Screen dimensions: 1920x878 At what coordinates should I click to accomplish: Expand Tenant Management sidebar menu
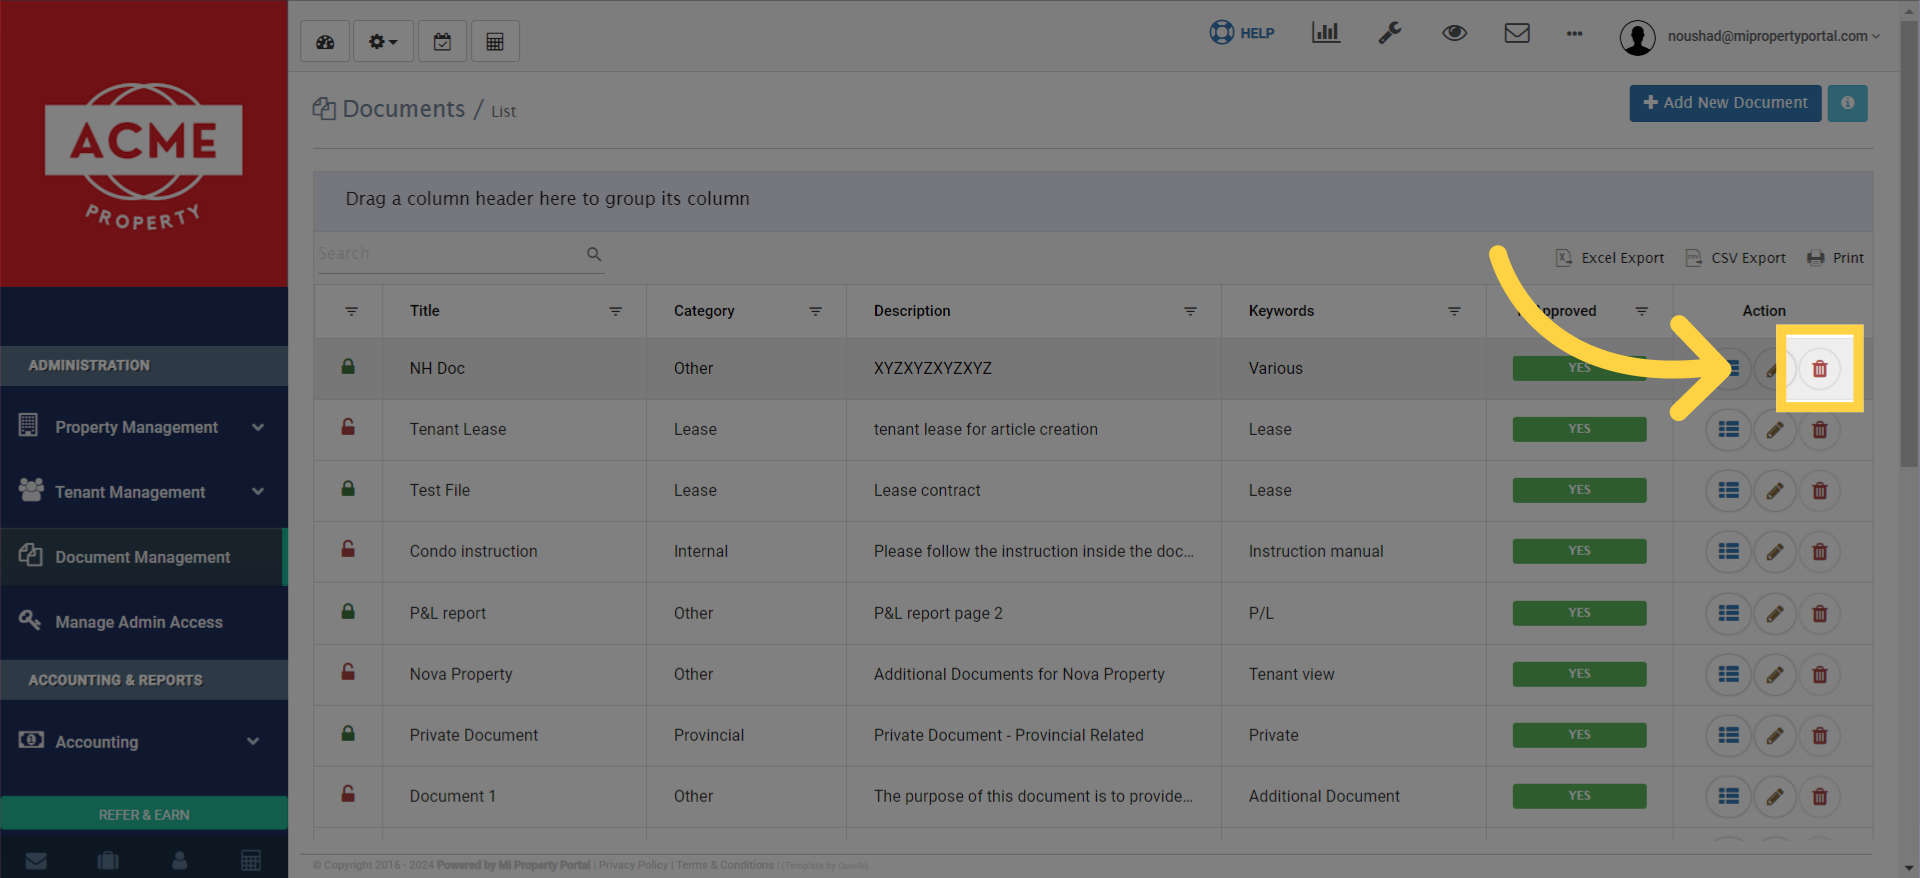click(x=143, y=492)
